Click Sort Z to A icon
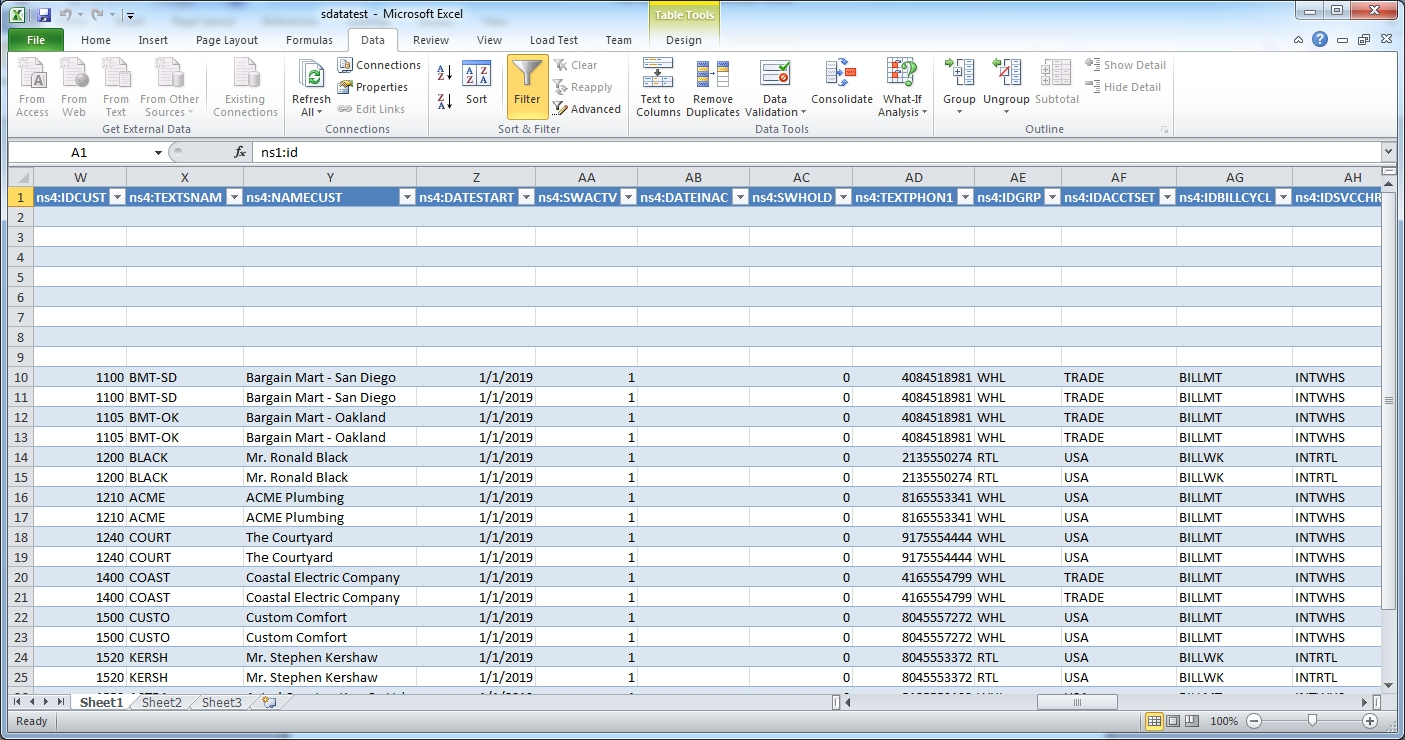 (445, 101)
